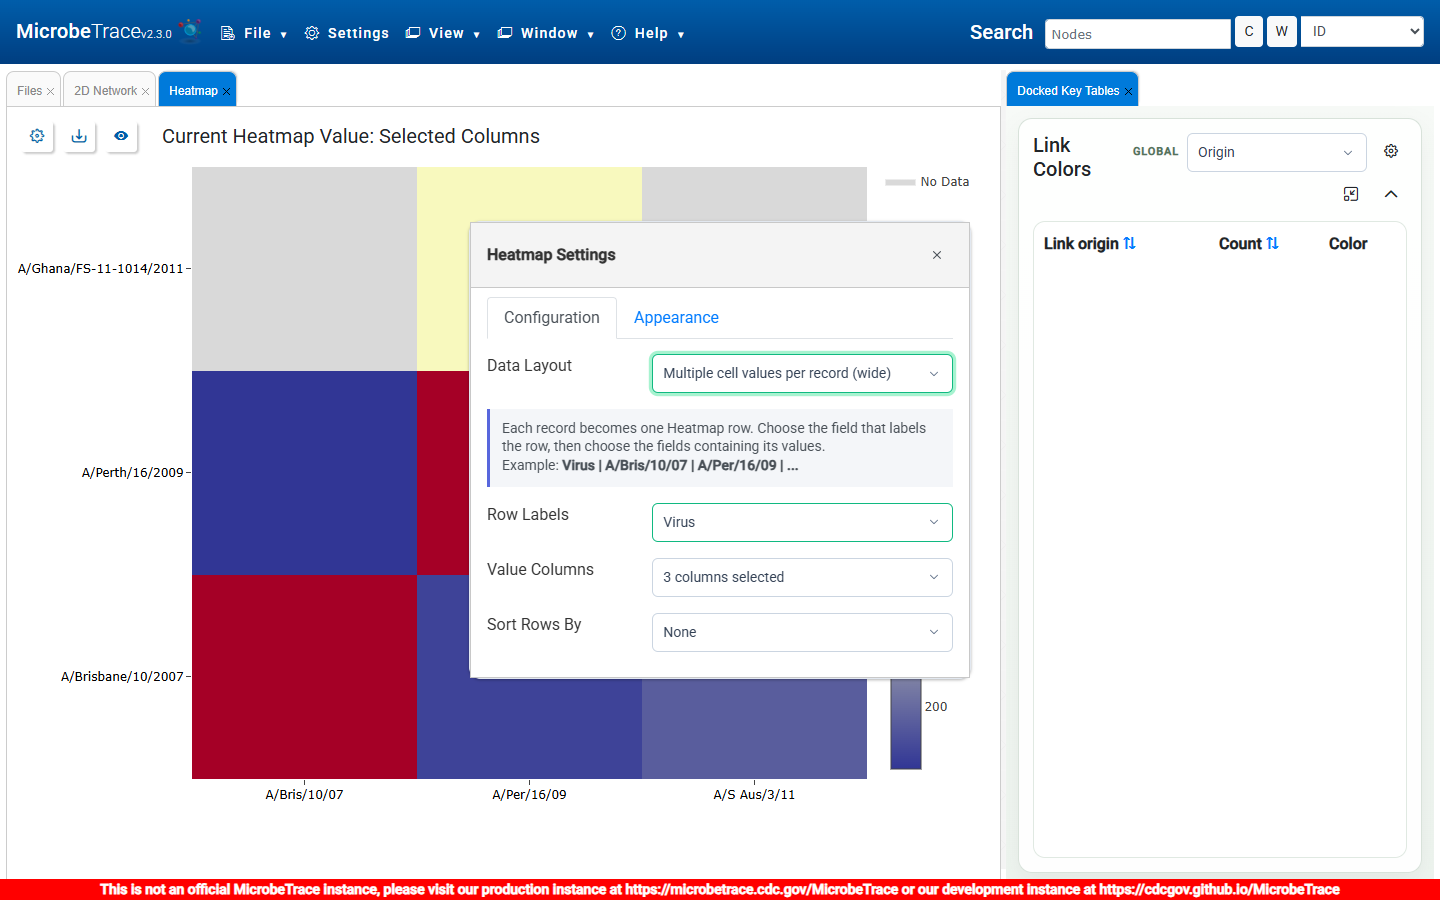1440x900 pixels.
Task: Toggle the heatmap eye visibility icon
Action: tap(121, 136)
